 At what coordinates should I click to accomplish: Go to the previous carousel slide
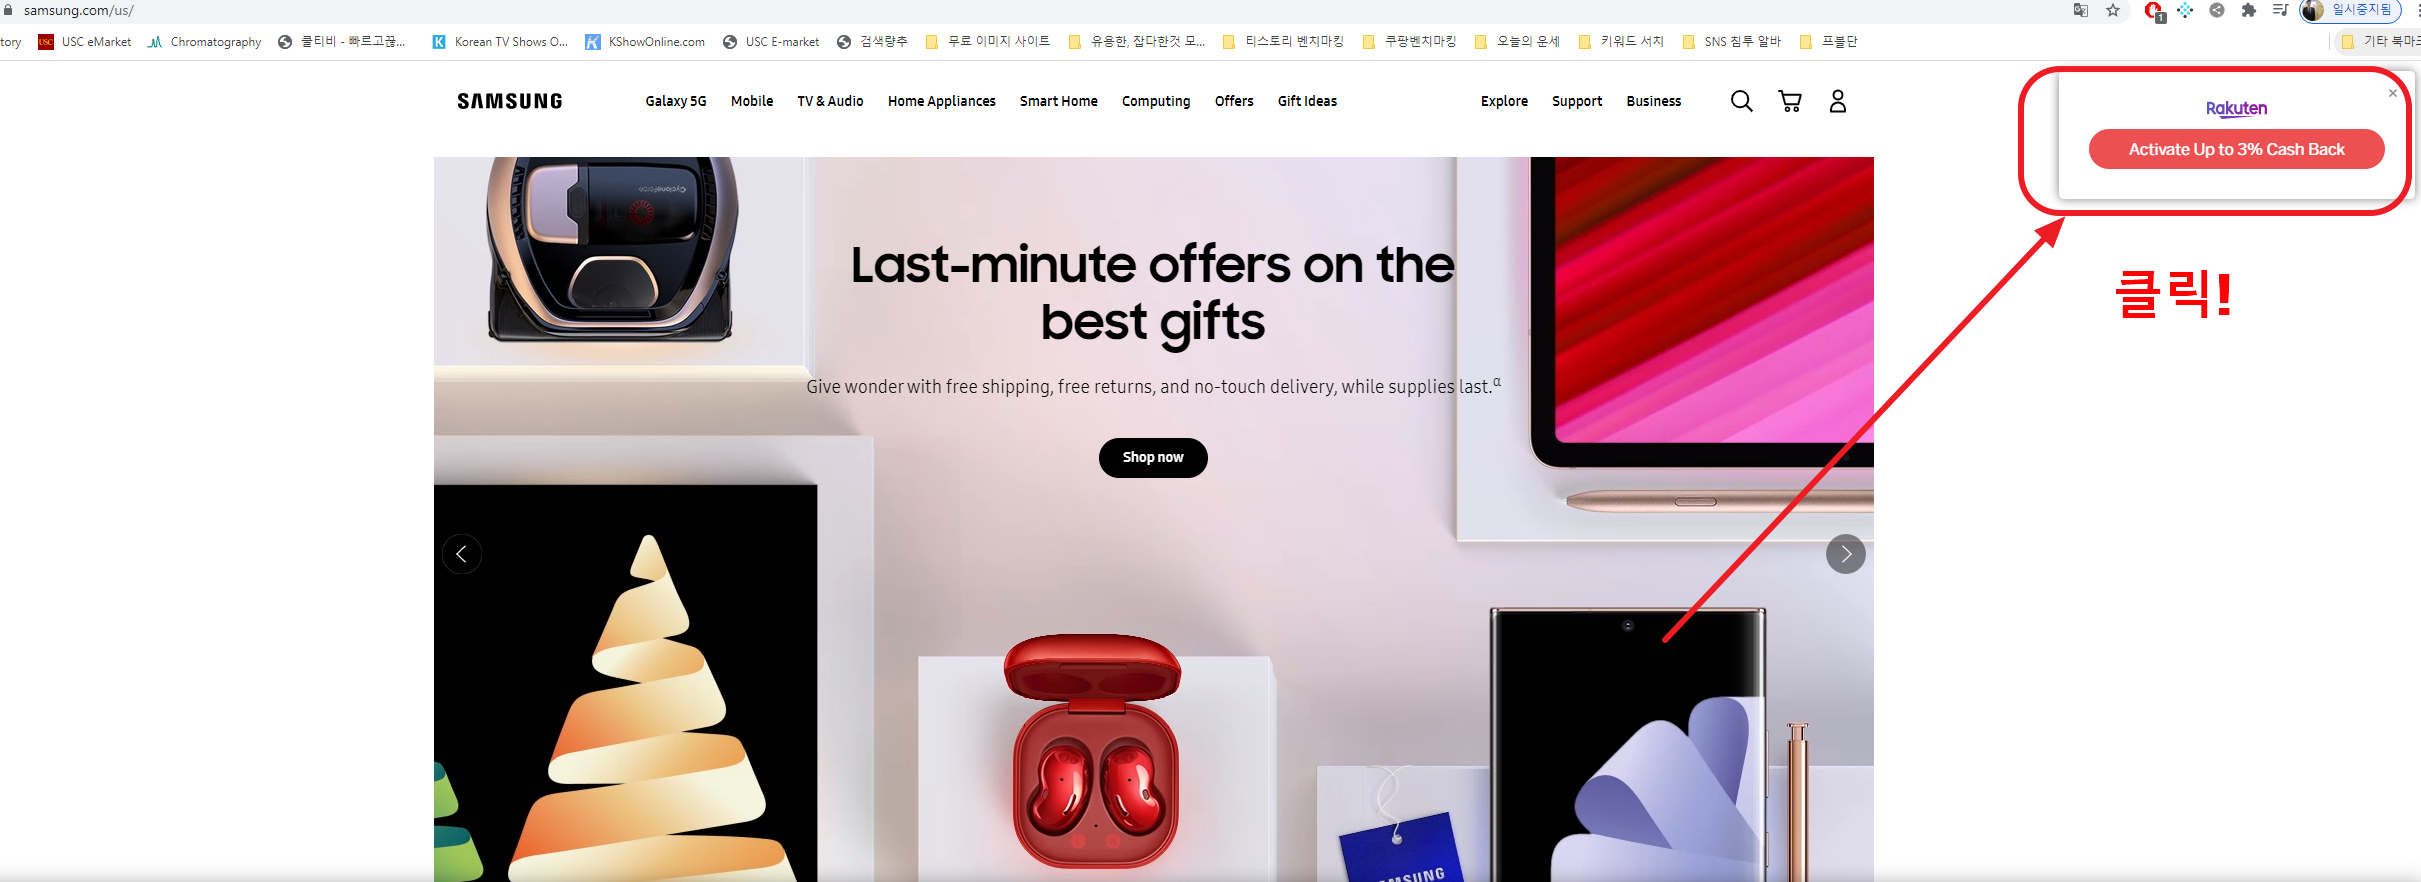pyautogui.click(x=462, y=554)
